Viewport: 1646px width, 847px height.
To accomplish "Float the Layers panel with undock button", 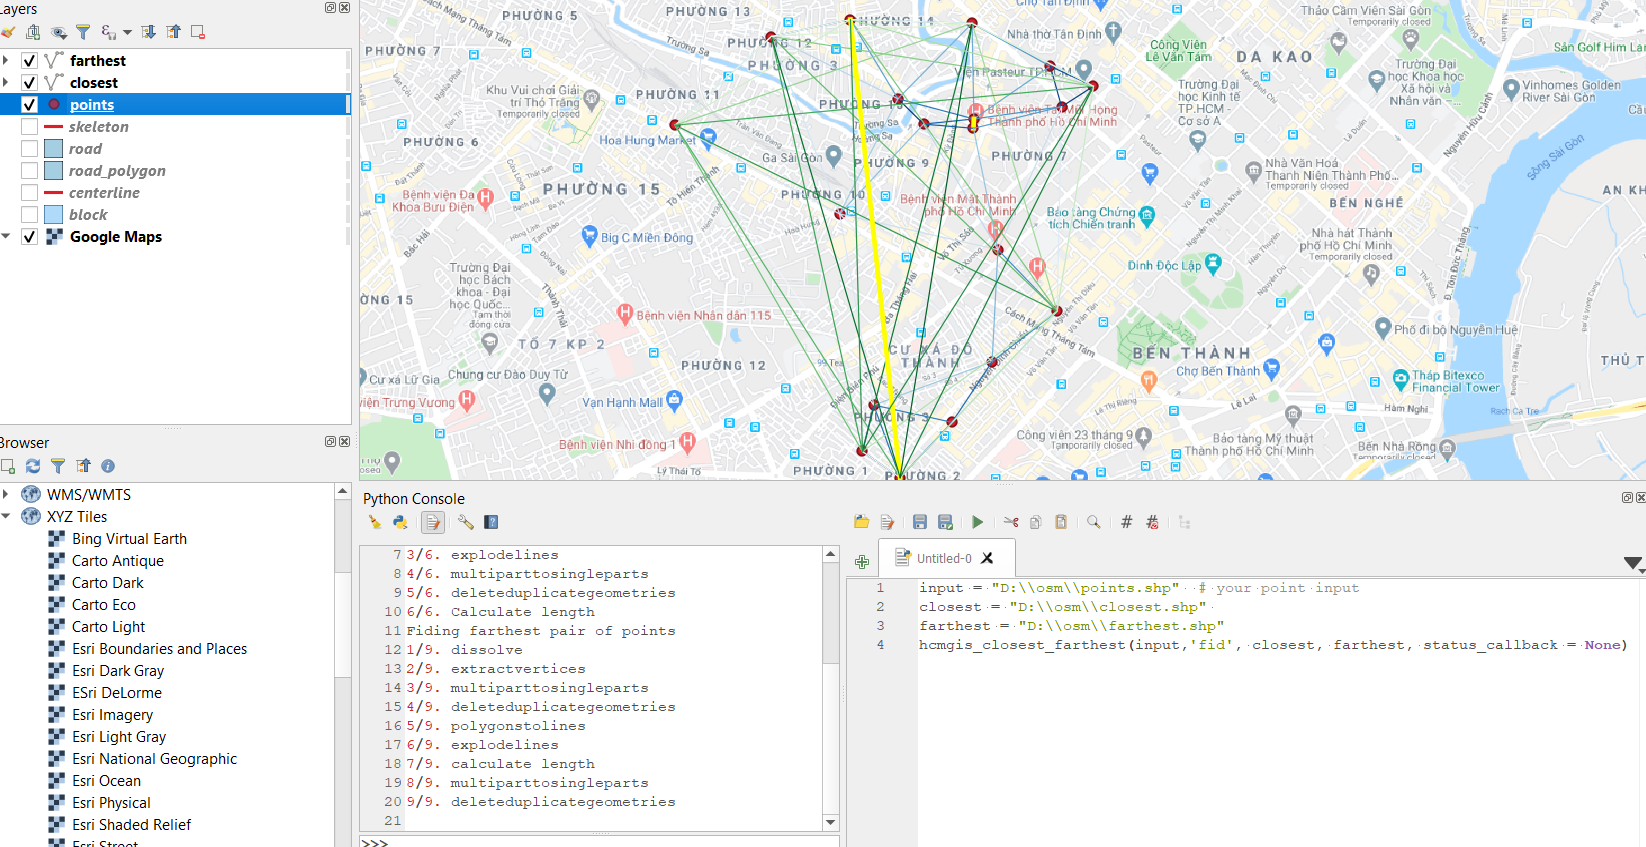I will pyautogui.click(x=331, y=8).
